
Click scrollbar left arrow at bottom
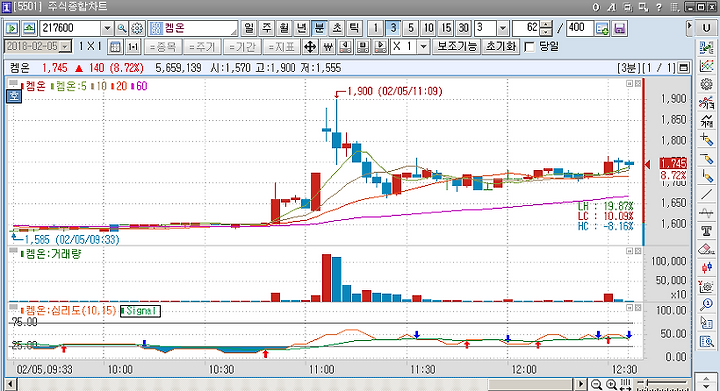pos(11,385)
